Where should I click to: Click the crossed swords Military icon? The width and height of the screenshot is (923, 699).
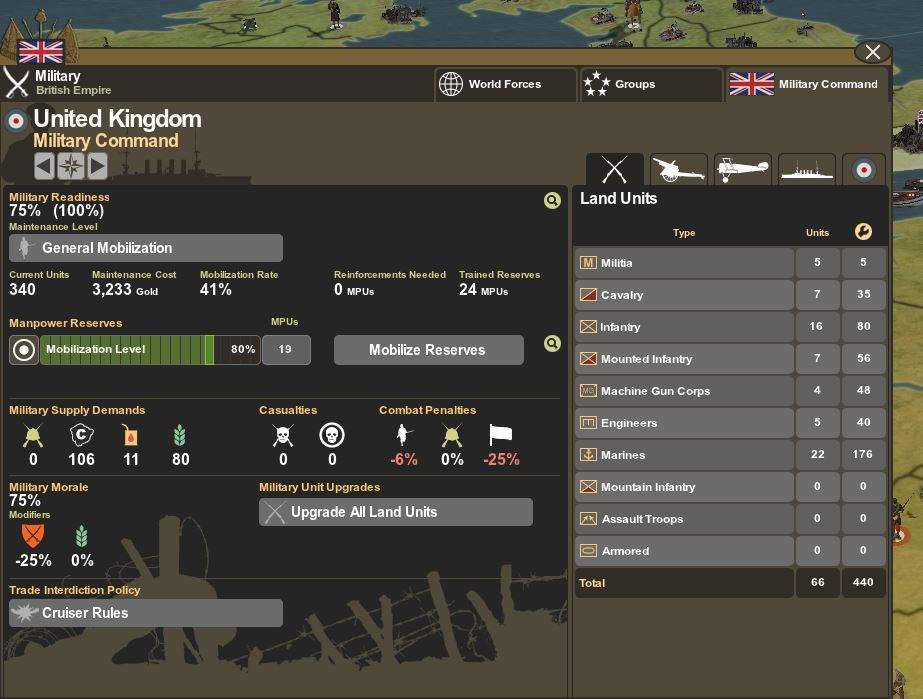[x=16, y=82]
